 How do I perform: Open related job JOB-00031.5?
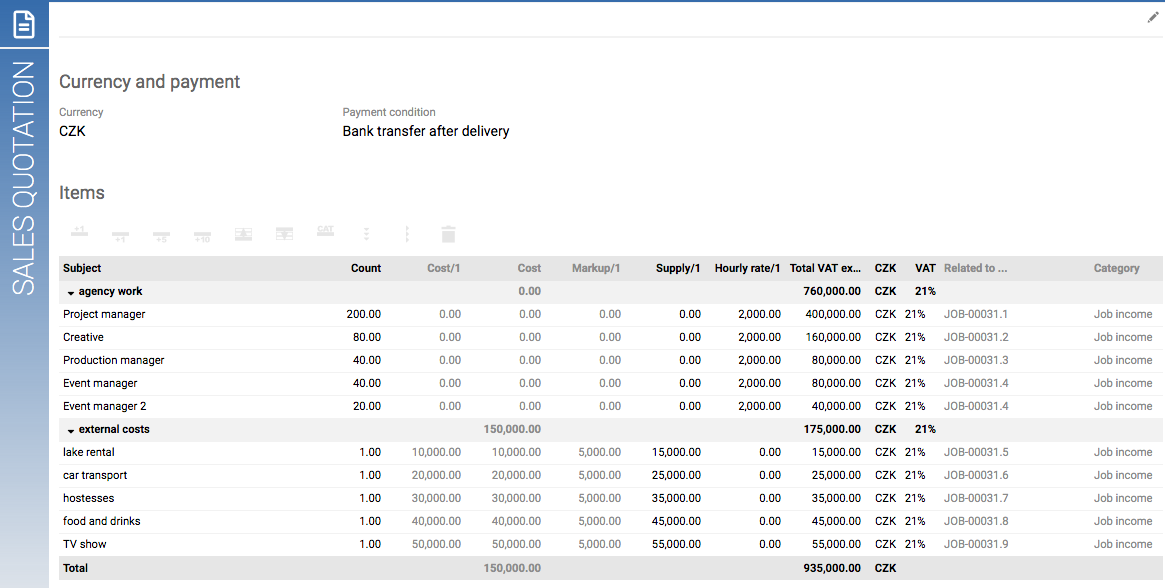click(976, 453)
